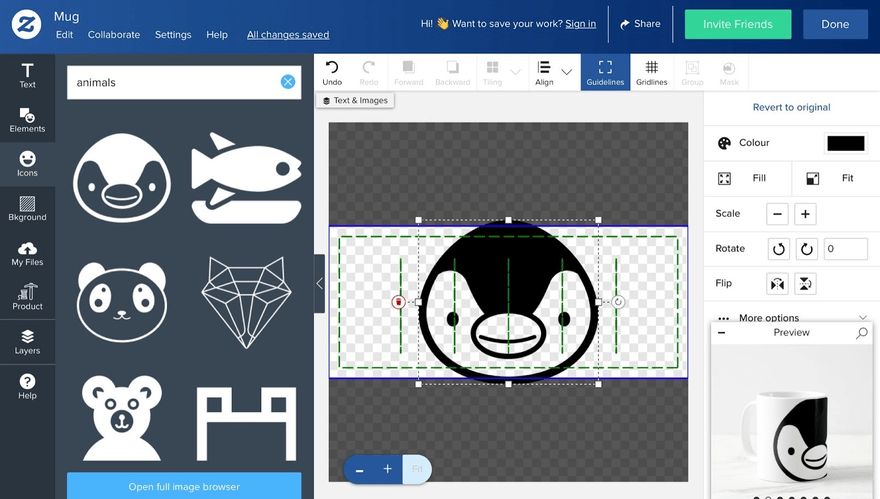Open the Bkground panel
Screen dimensions: 880x499
(27, 209)
